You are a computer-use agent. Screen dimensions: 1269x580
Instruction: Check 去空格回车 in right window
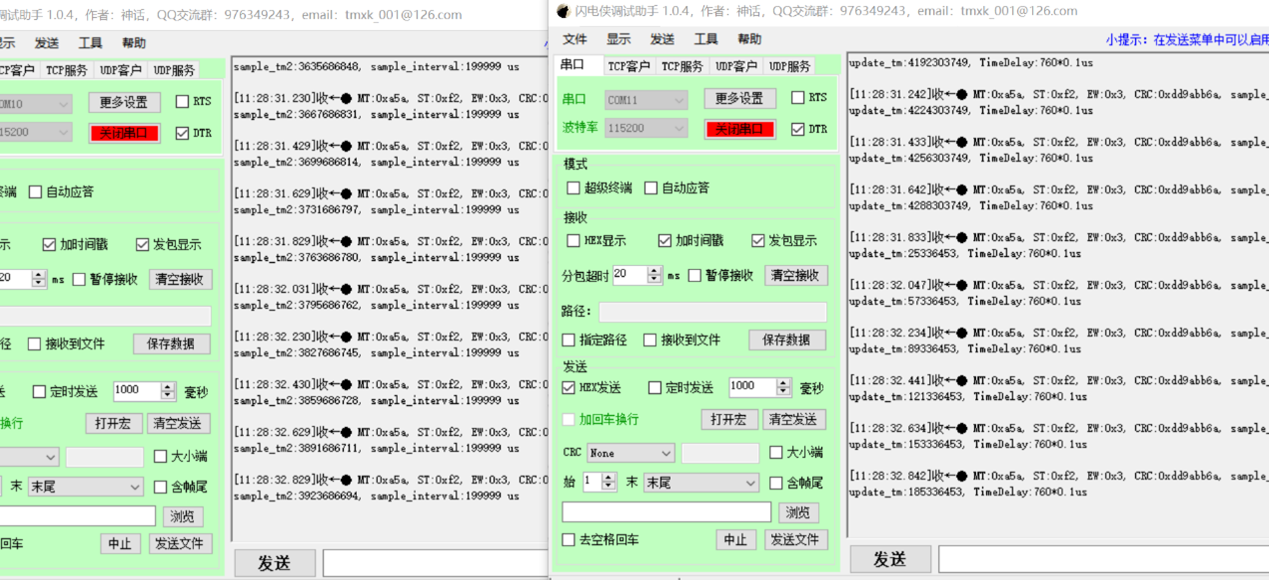coord(569,540)
